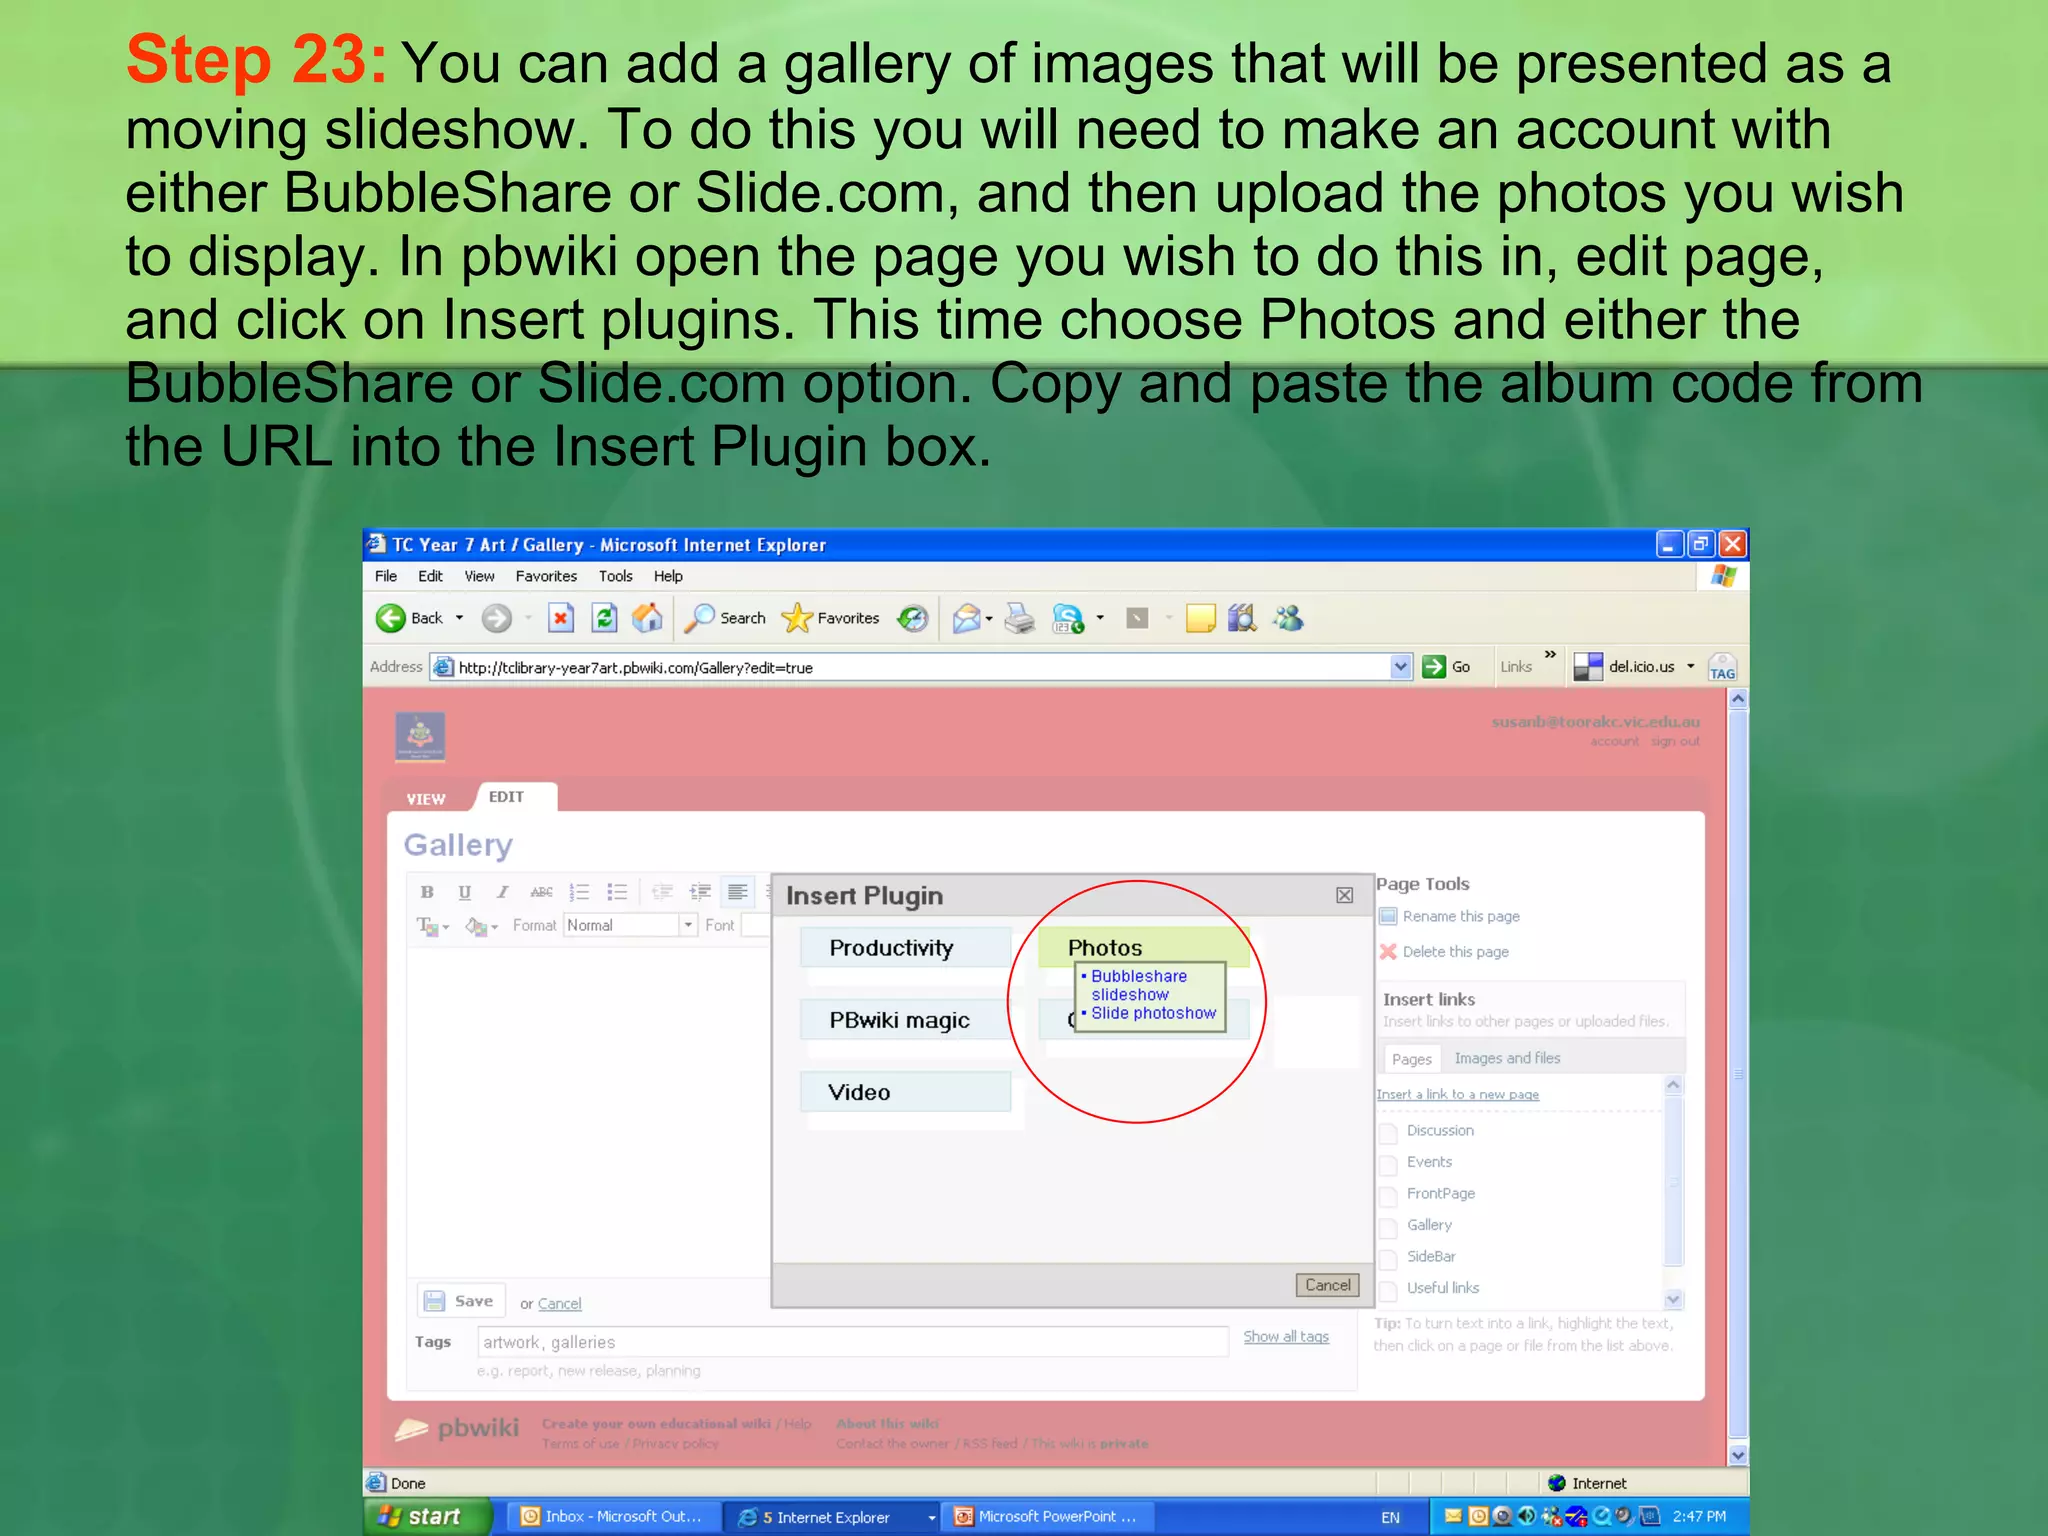Click the Windows start button
Screen dimensions: 2048x1536
(x=427, y=1517)
